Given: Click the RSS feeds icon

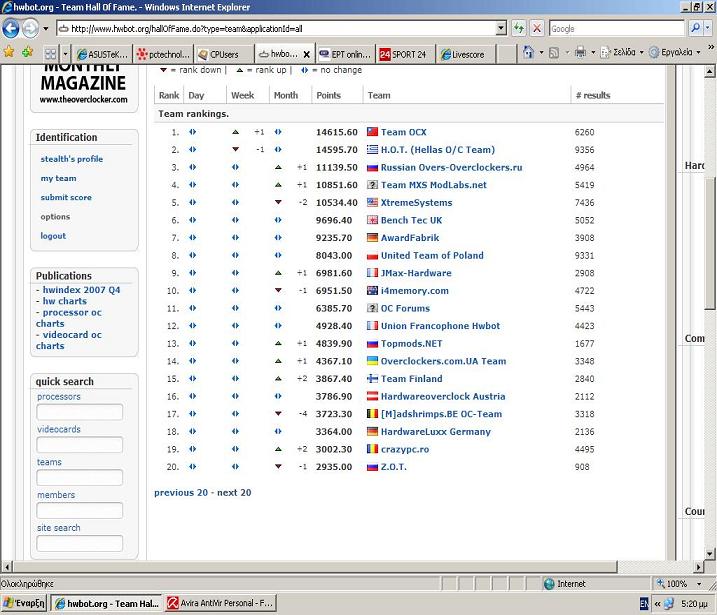Looking at the screenshot, I should pos(554,53).
